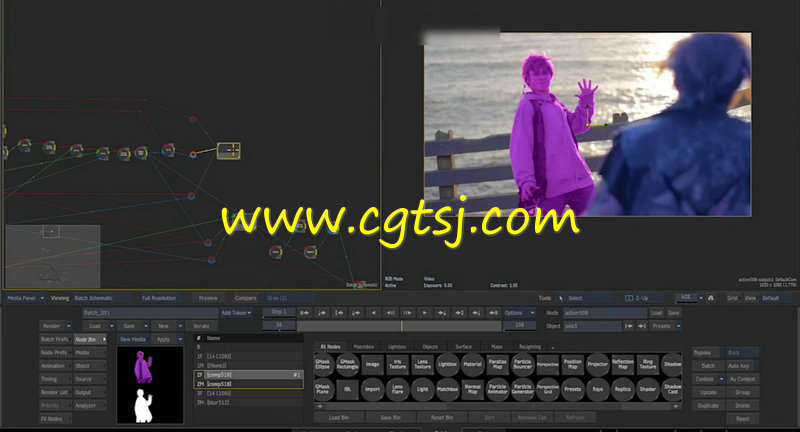This screenshot has height=432, width=800.
Task: Select the Parallax Map node
Action: click(x=497, y=364)
